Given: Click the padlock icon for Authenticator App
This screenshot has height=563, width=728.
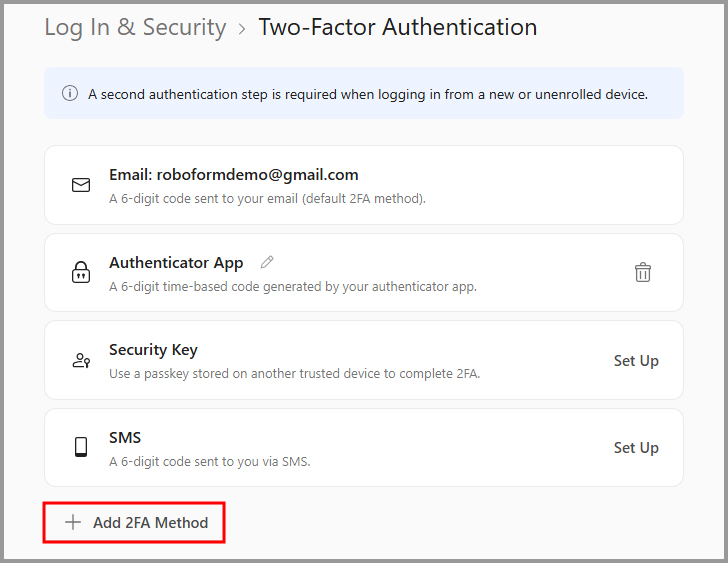Looking at the screenshot, I should click(81, 272).
